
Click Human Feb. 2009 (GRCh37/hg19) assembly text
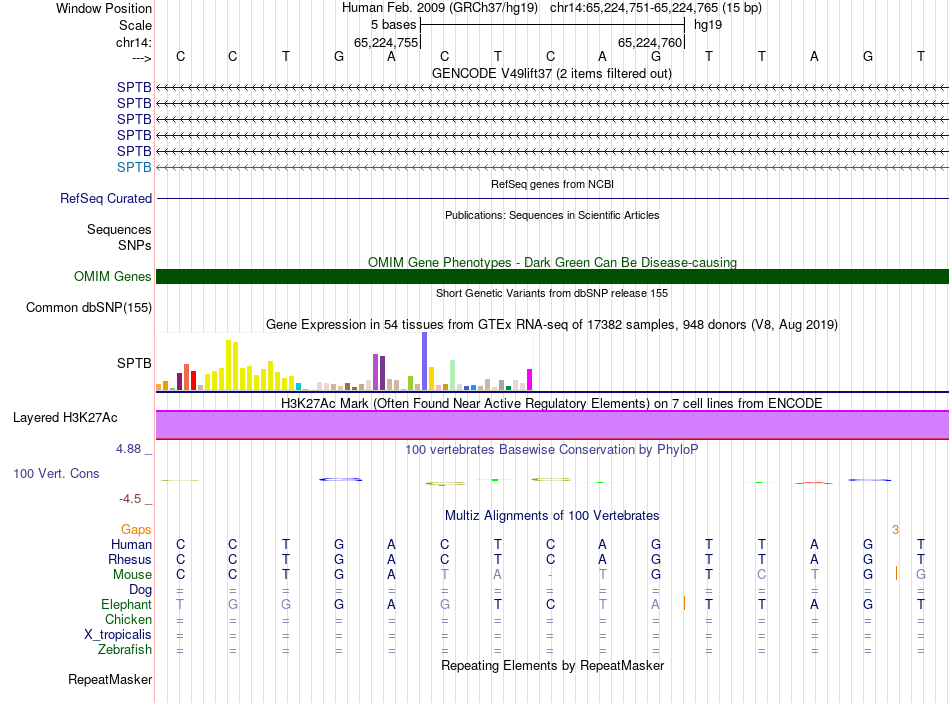(440, 8)
